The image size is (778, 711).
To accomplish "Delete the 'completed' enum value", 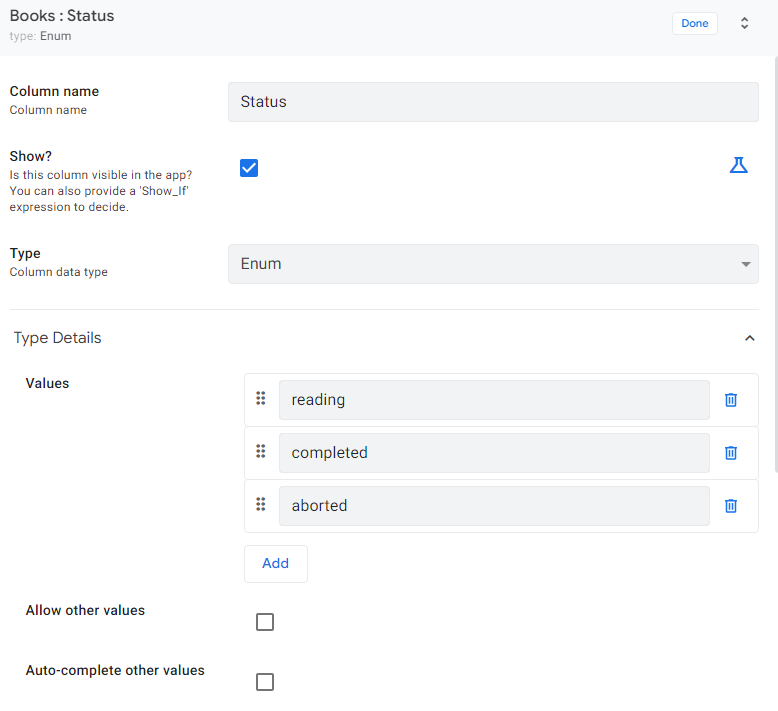I will click(x=731, y=453).
